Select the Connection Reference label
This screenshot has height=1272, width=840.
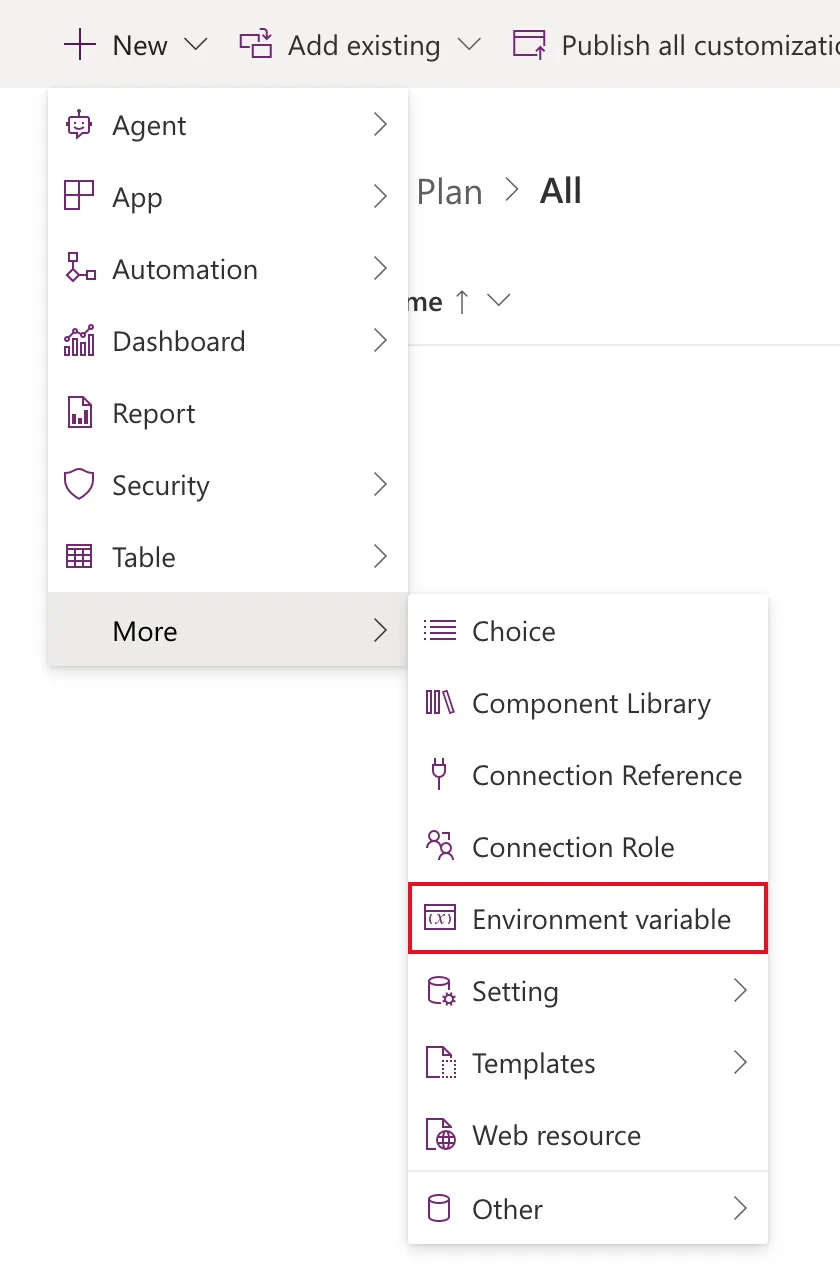[x=607, y=776]
